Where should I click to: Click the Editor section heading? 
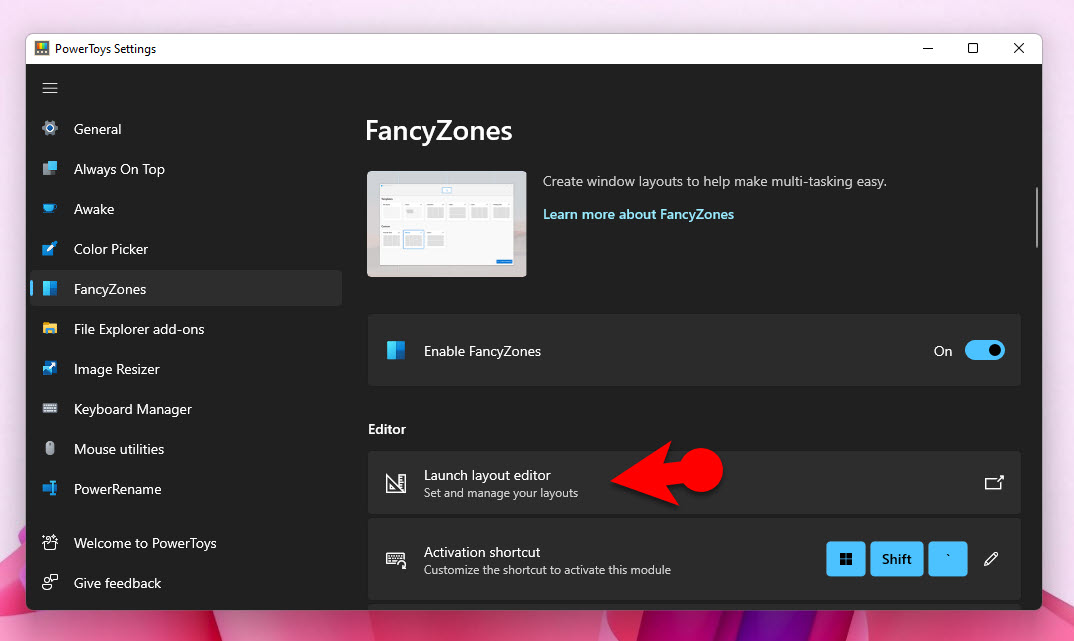(x=387, y=429)
